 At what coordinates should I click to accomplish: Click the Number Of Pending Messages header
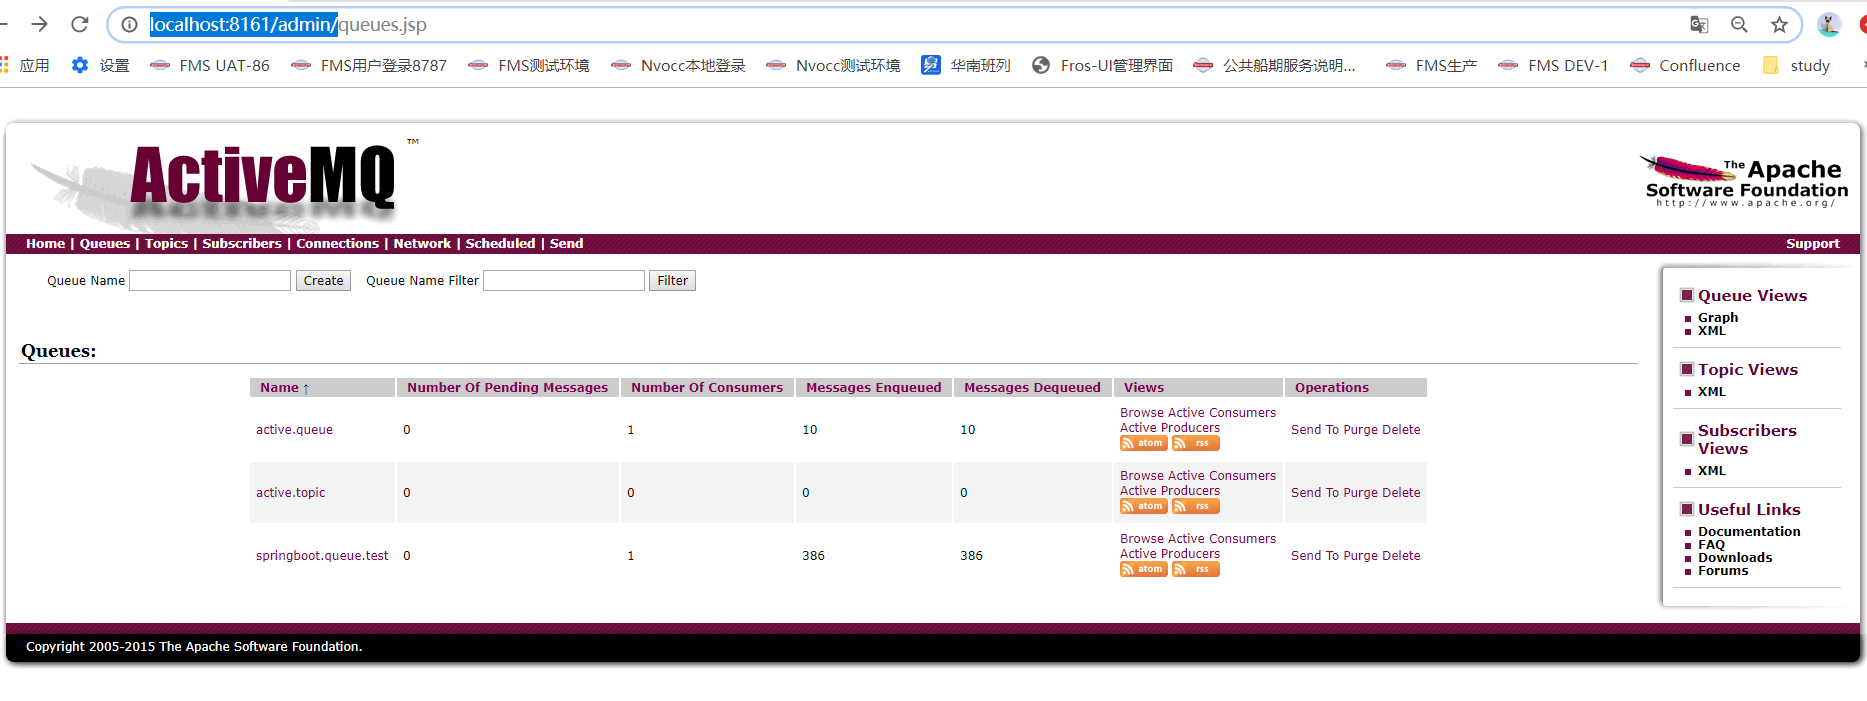(x=507, y=388)
